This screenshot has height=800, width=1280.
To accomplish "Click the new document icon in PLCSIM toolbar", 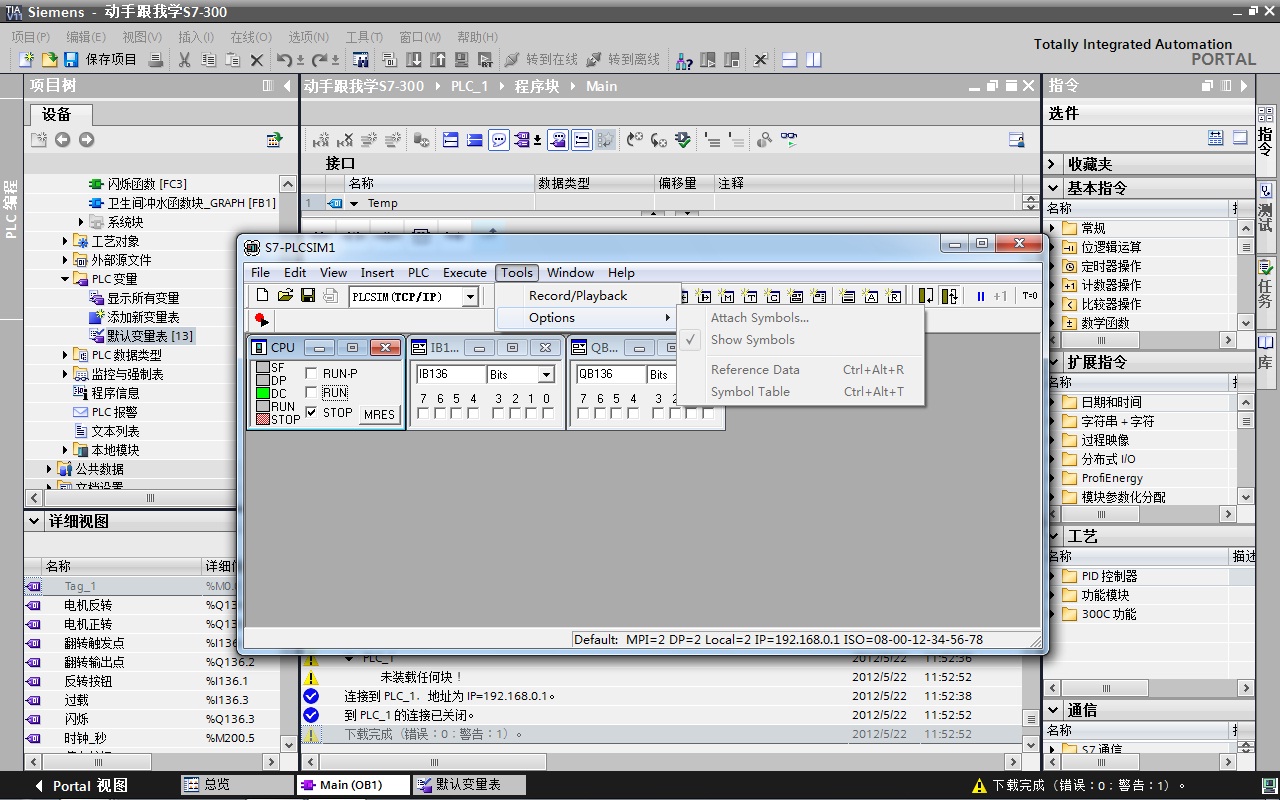I will [x=262, y=295].
